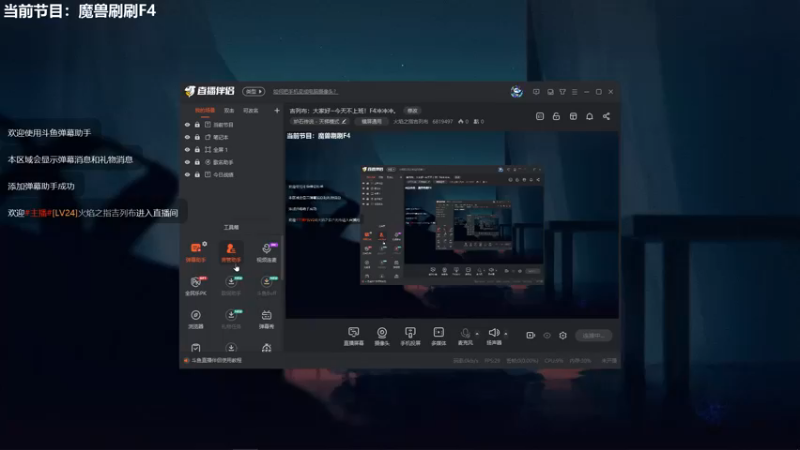Click 修改 button next to room title
Viewport: 800px width, 450px height.
412,110
